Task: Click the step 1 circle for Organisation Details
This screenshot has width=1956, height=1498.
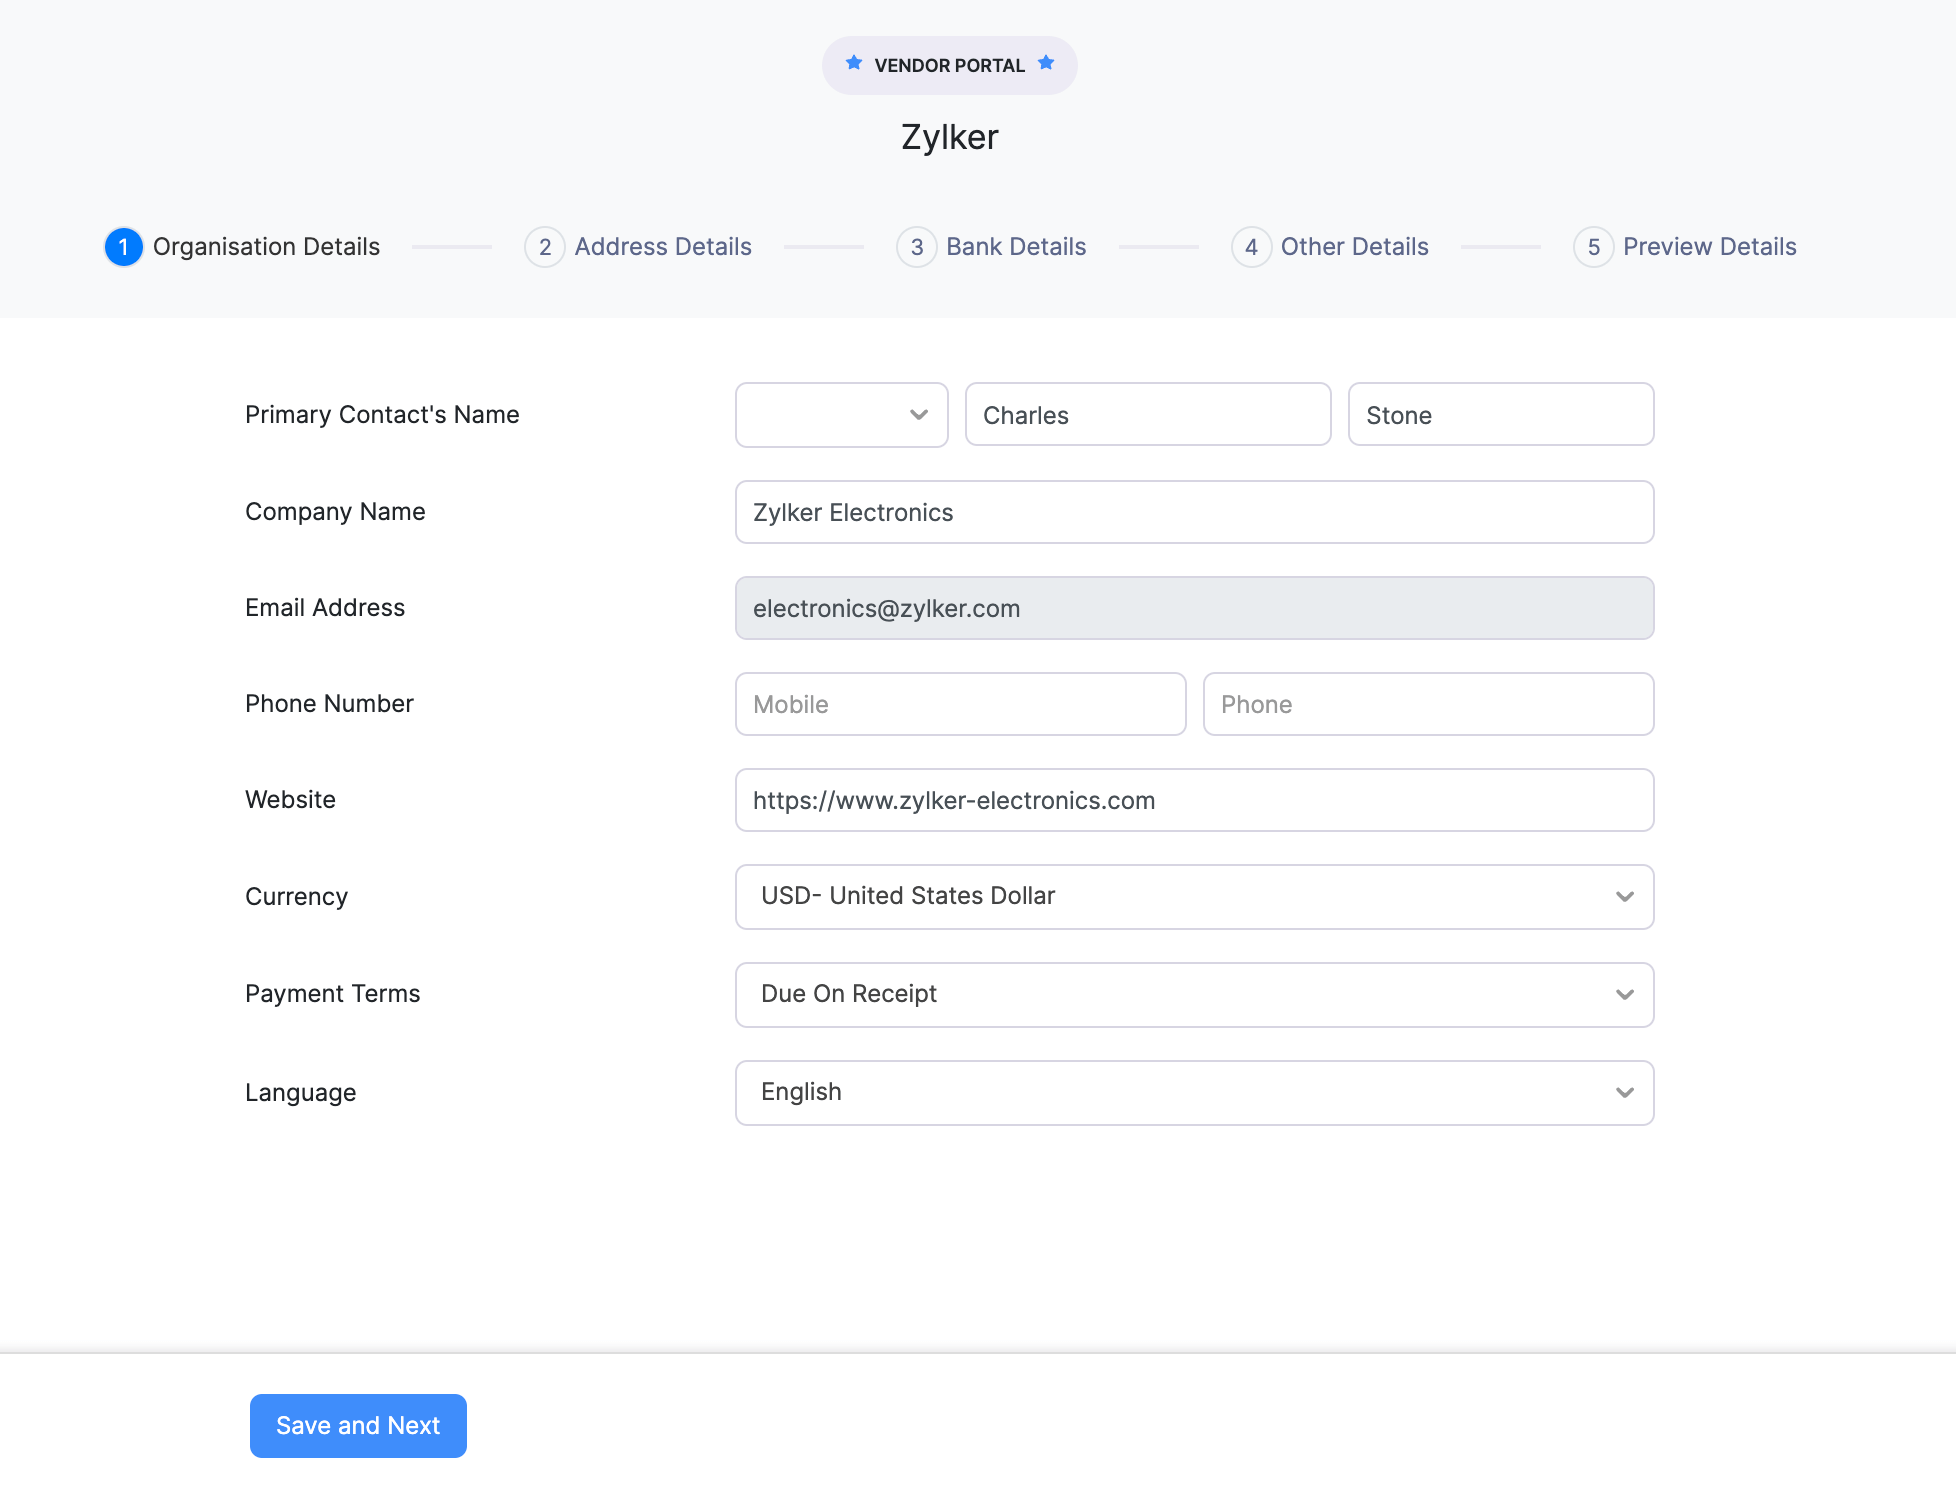Action: [x=123, y=247]
